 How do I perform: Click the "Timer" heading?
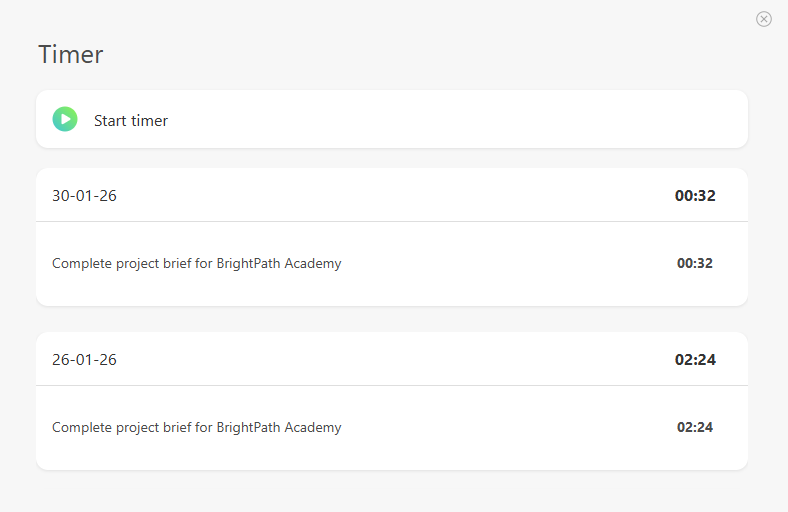pos(70,54)
